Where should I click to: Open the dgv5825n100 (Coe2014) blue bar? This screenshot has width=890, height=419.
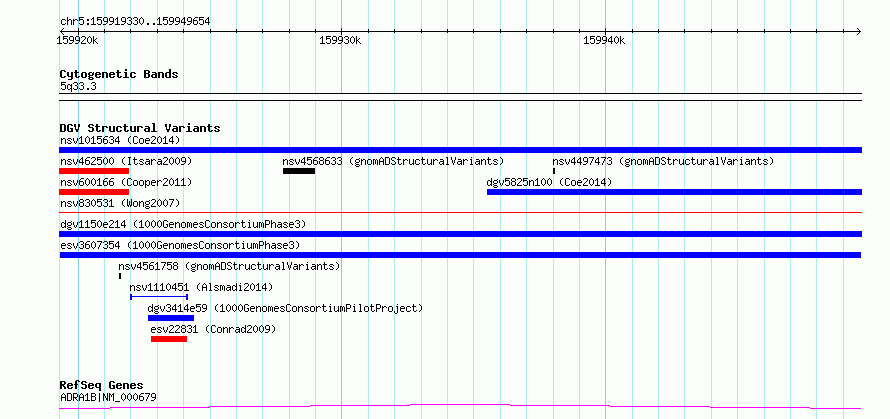(674, 192)
